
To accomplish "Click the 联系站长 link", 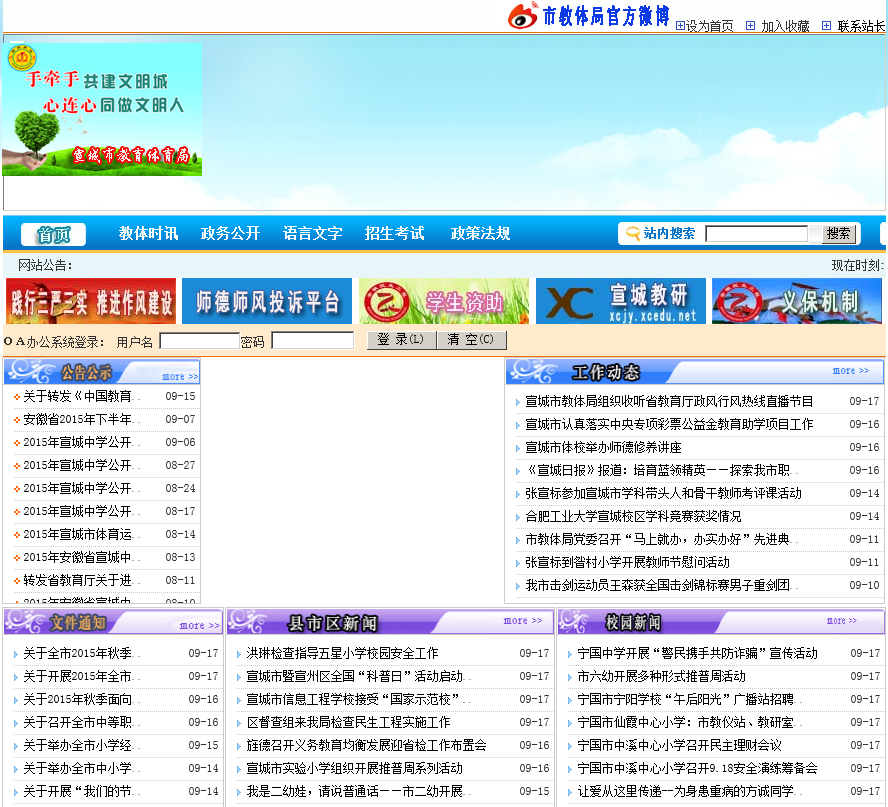I will (861, 26).
